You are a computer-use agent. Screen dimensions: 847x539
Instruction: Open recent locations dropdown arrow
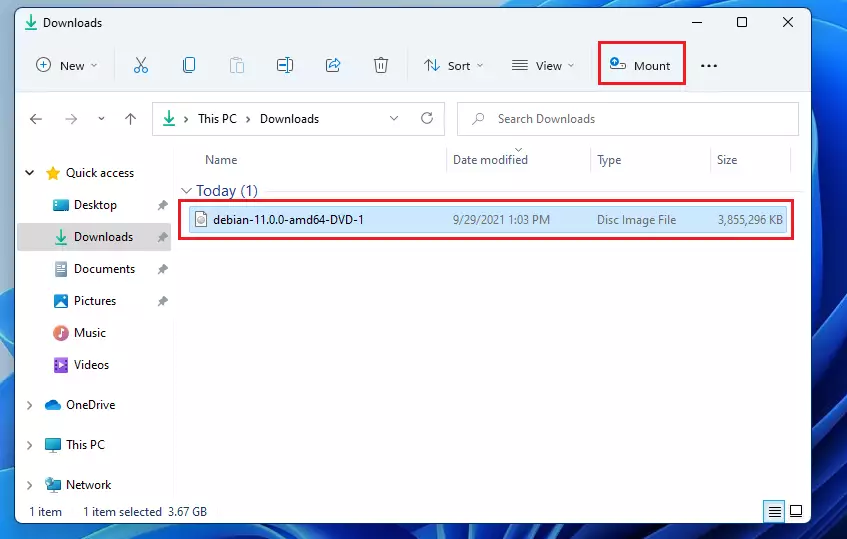coord(101,119)
